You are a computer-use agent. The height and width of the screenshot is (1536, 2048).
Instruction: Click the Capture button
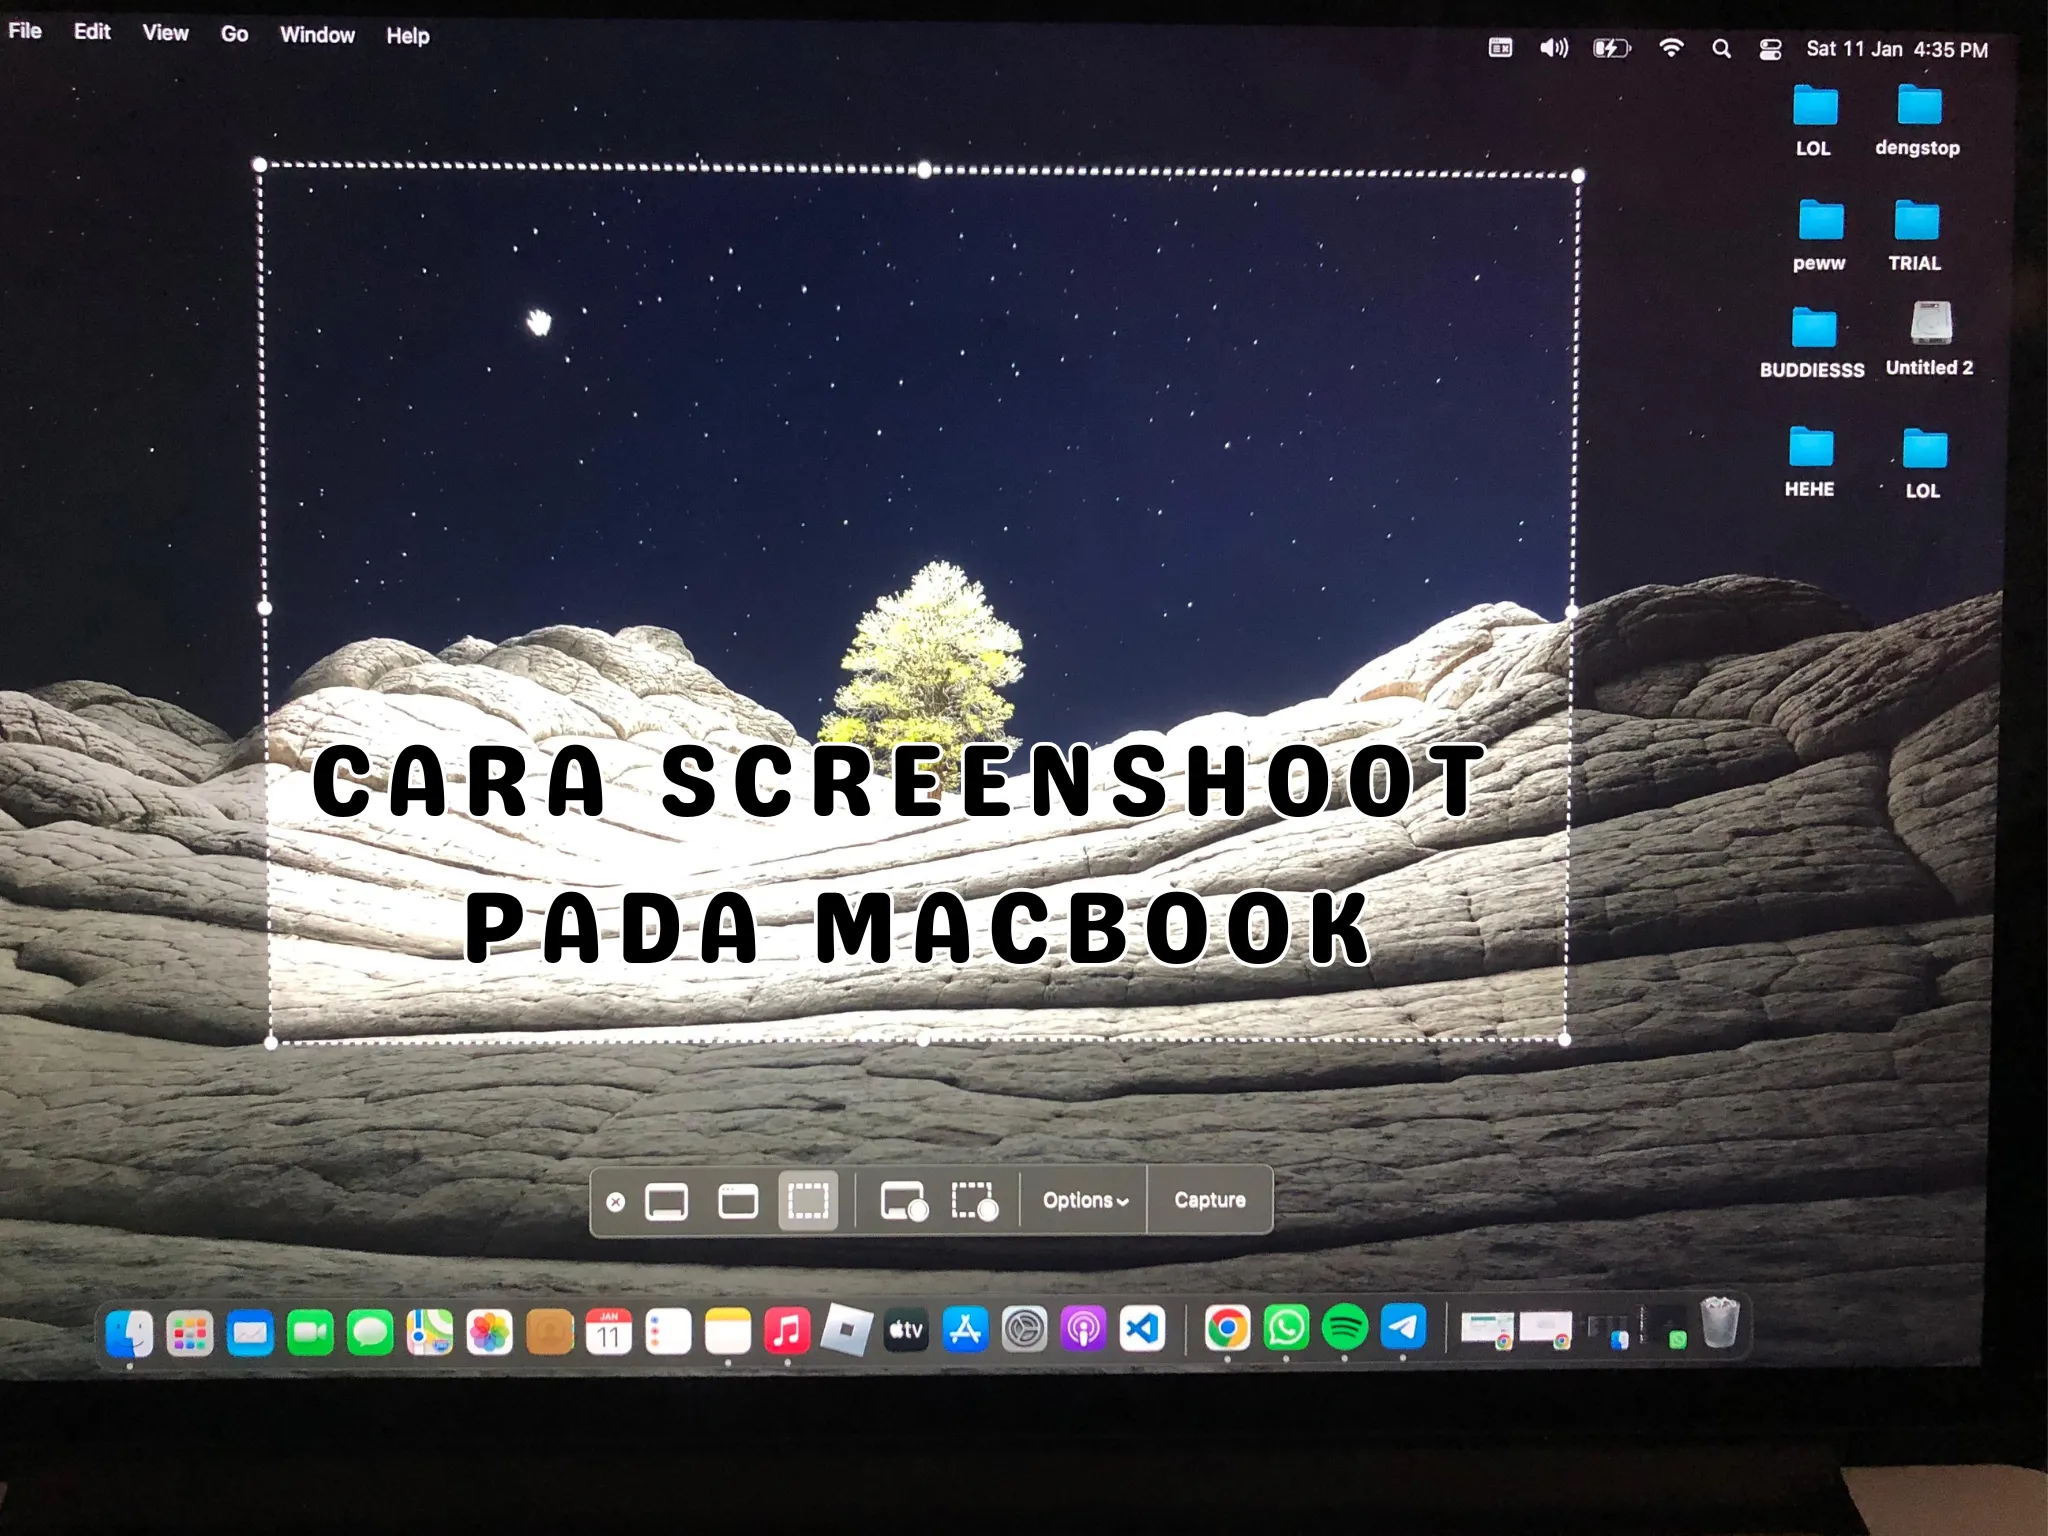(x=1210, y=1199)
